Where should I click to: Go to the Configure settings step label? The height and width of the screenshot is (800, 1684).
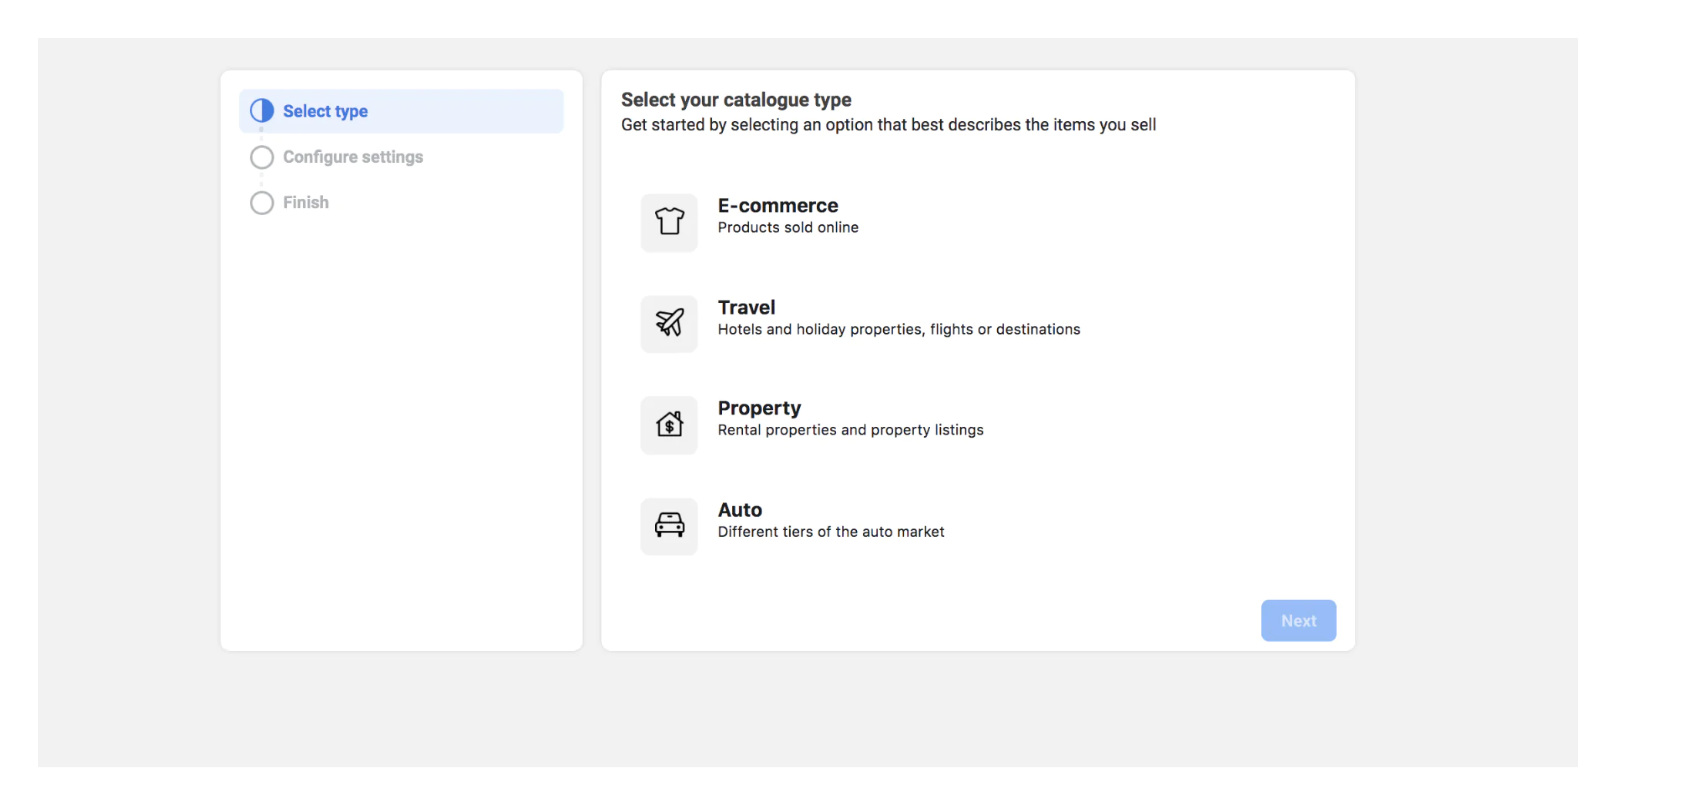[352, 157]
